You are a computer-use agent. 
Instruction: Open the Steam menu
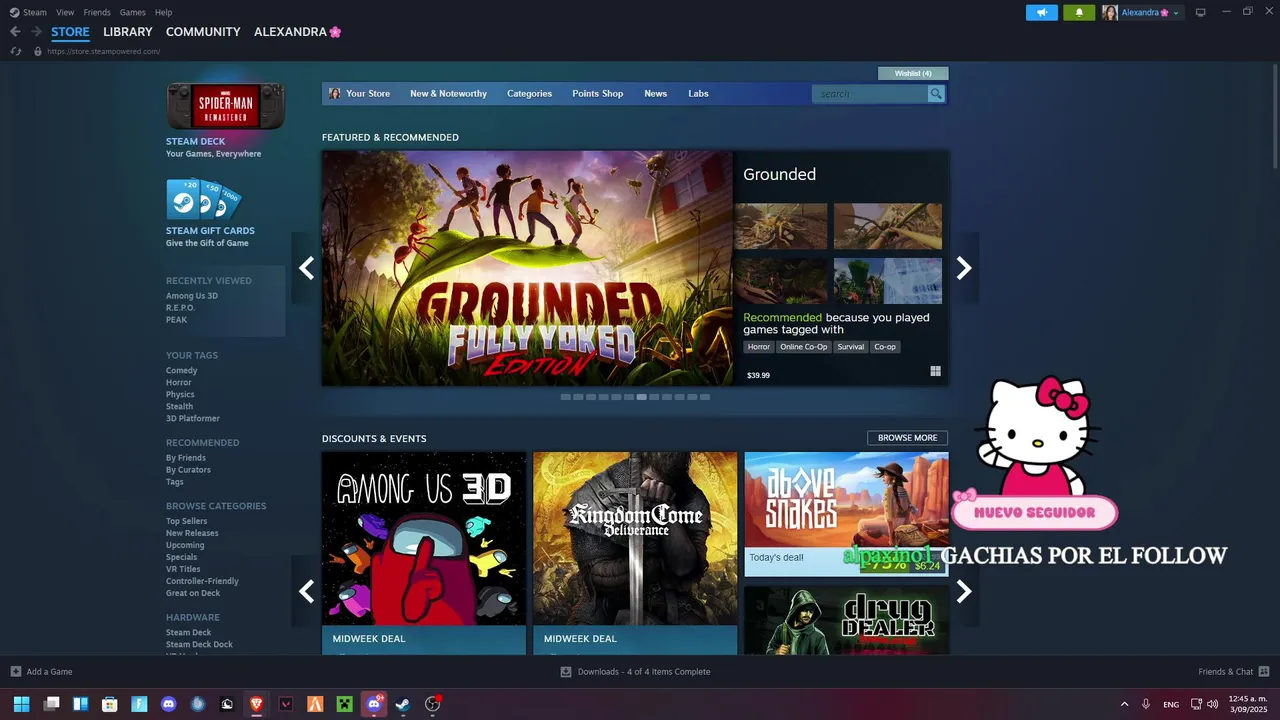pos(35,12)
